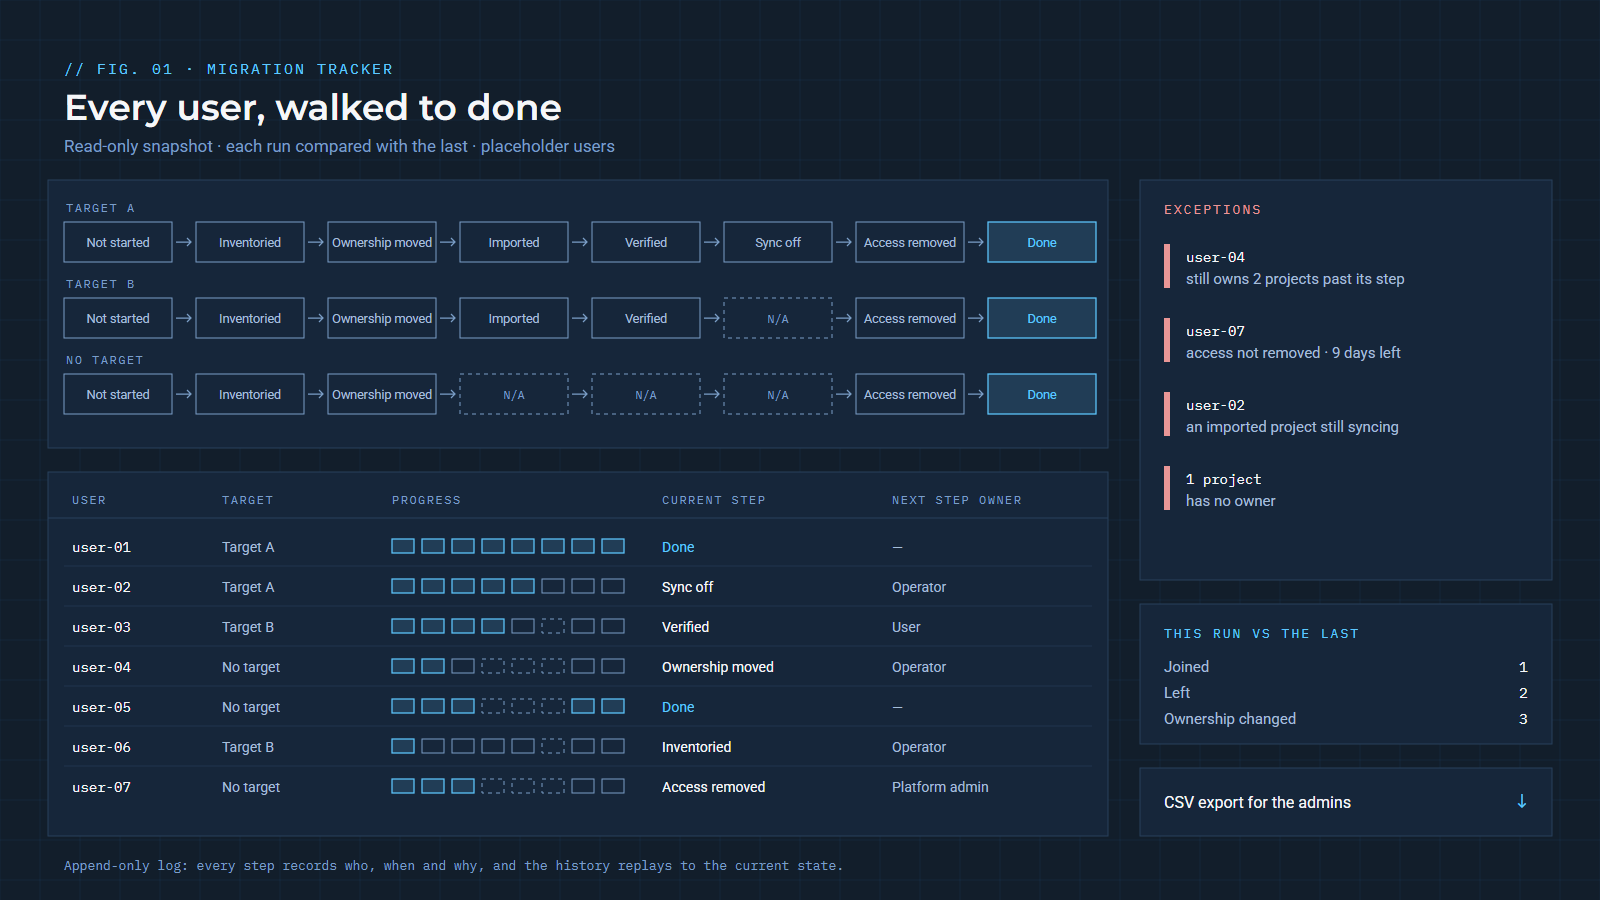Click Done status link for user-01

click(x=678, y=547)
